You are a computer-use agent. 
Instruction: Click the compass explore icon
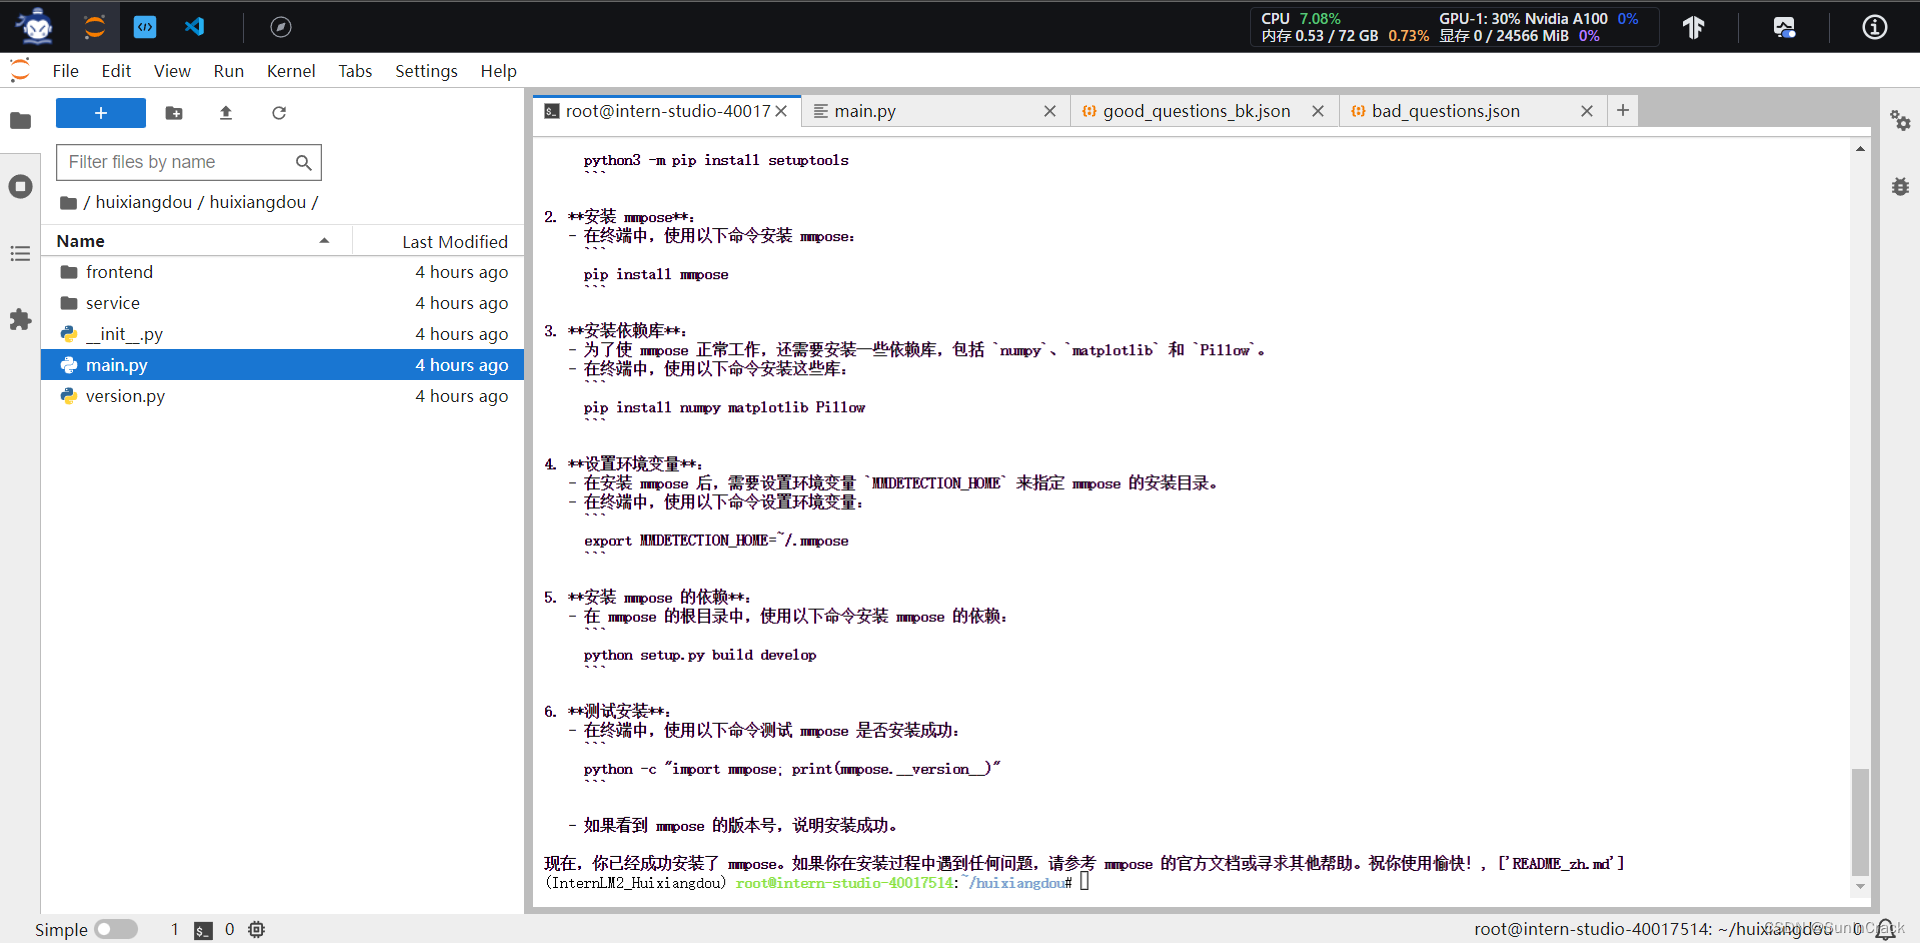pyautogui.click(x=281, y=27)
